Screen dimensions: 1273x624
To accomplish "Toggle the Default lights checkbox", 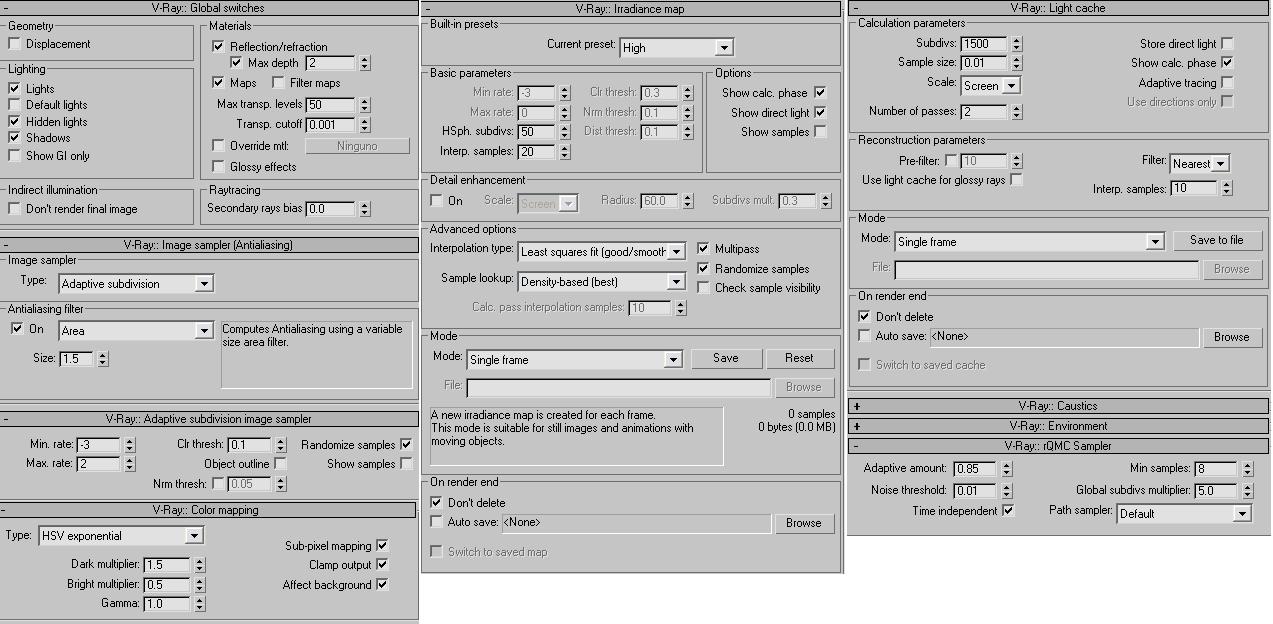I will (14, 105).
